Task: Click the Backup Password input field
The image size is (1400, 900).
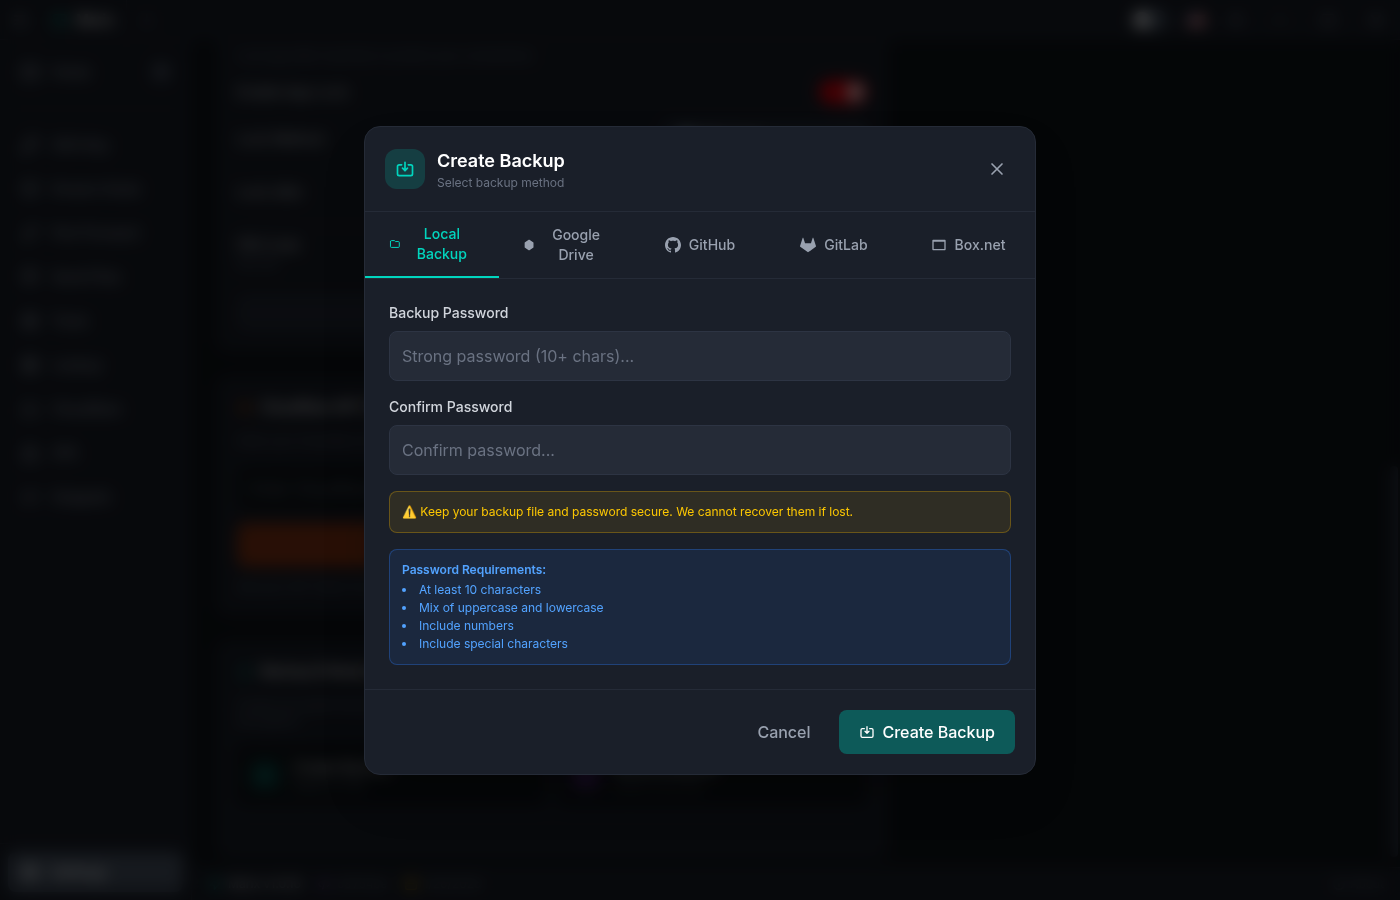Action: point(700,356)
